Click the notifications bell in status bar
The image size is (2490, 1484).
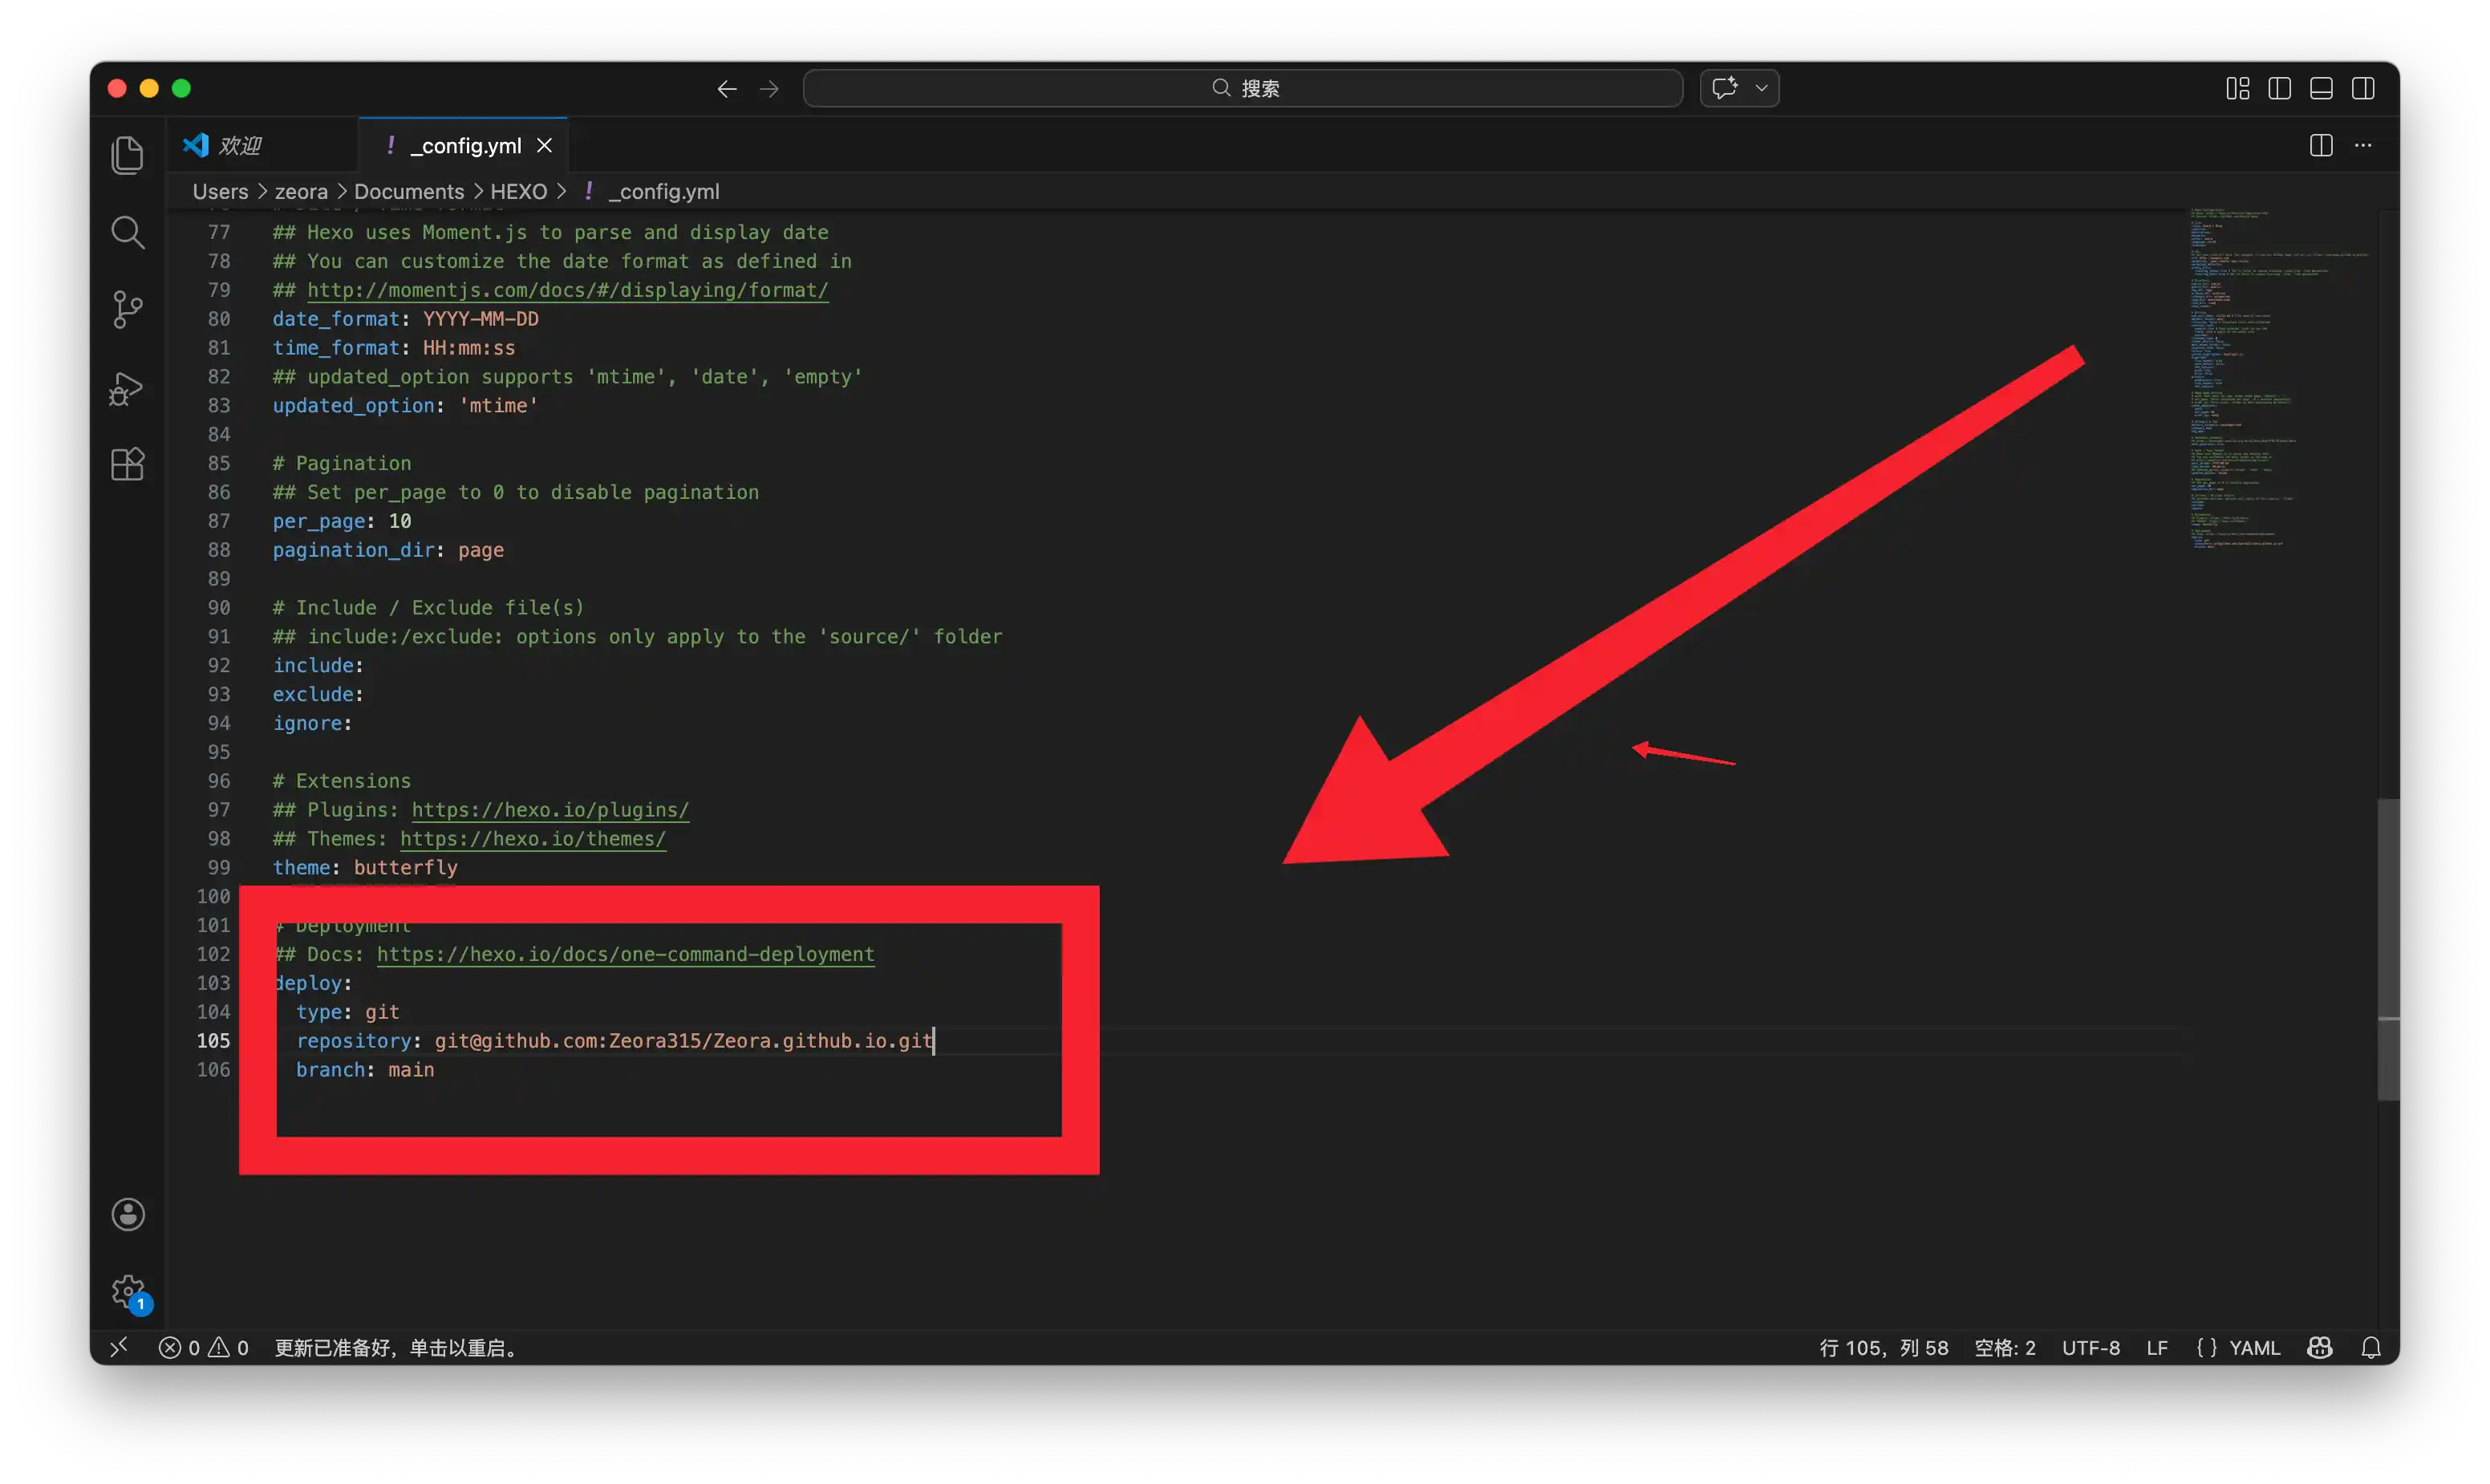[2370, 1347]
